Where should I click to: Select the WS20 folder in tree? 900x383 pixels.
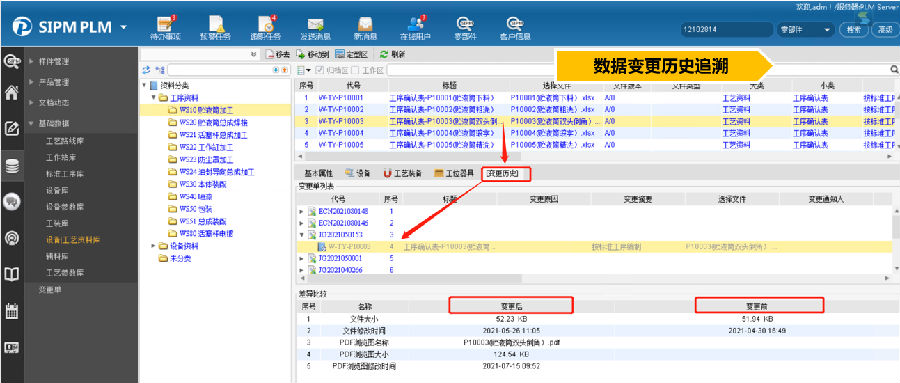coord(208,122)
